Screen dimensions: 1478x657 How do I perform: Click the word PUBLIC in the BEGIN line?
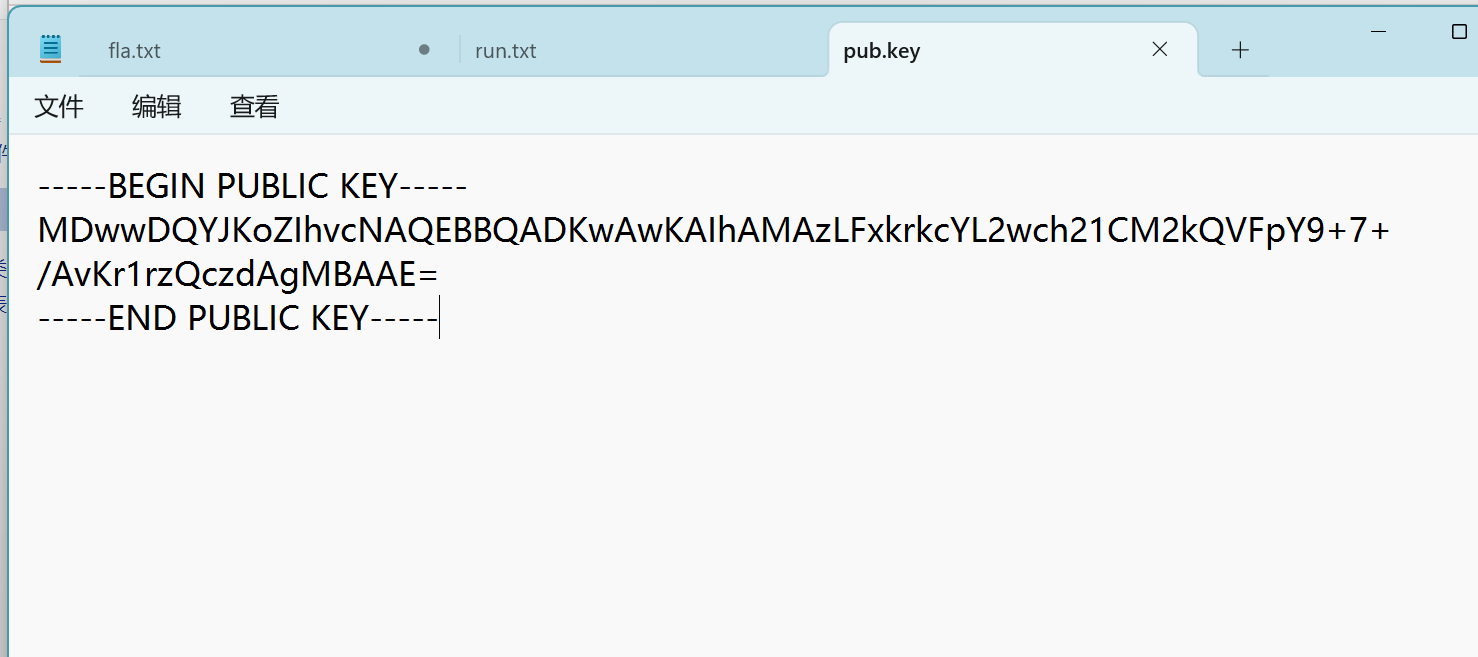tap(273, 186)
